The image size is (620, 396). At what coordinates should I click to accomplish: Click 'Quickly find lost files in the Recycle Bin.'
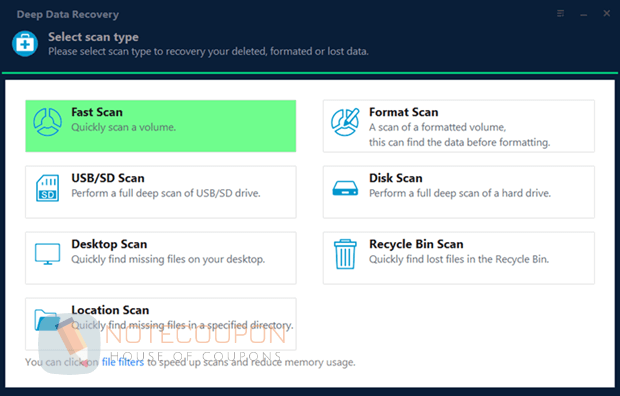[x=459, y=260]
